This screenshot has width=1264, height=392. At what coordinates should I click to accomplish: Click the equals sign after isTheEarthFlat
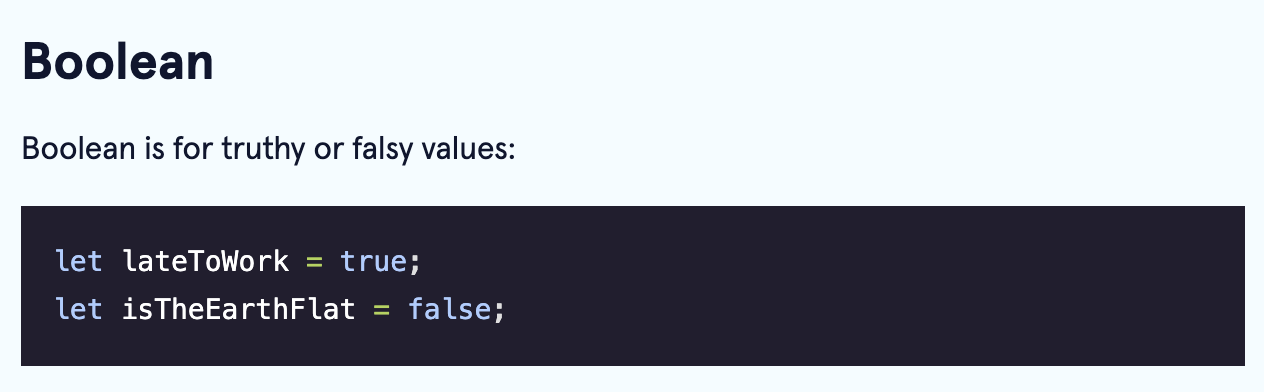click(x=381, y=310)
